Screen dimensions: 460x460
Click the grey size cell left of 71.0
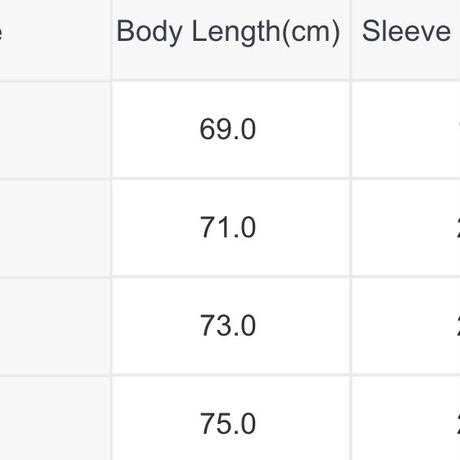pyautogui.click(x=55, y=227)
